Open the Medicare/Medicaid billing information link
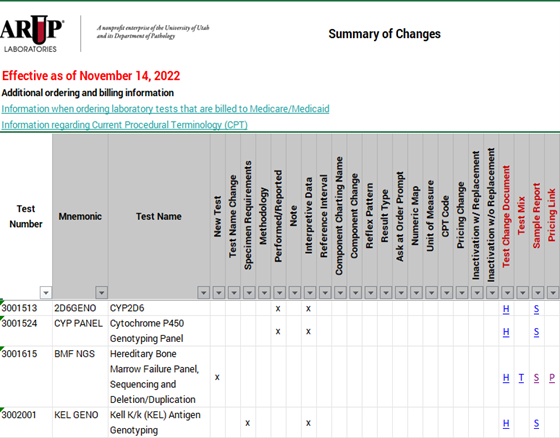Image resolution: width=560 pixels, height=438 pixels. pos(165,109)
